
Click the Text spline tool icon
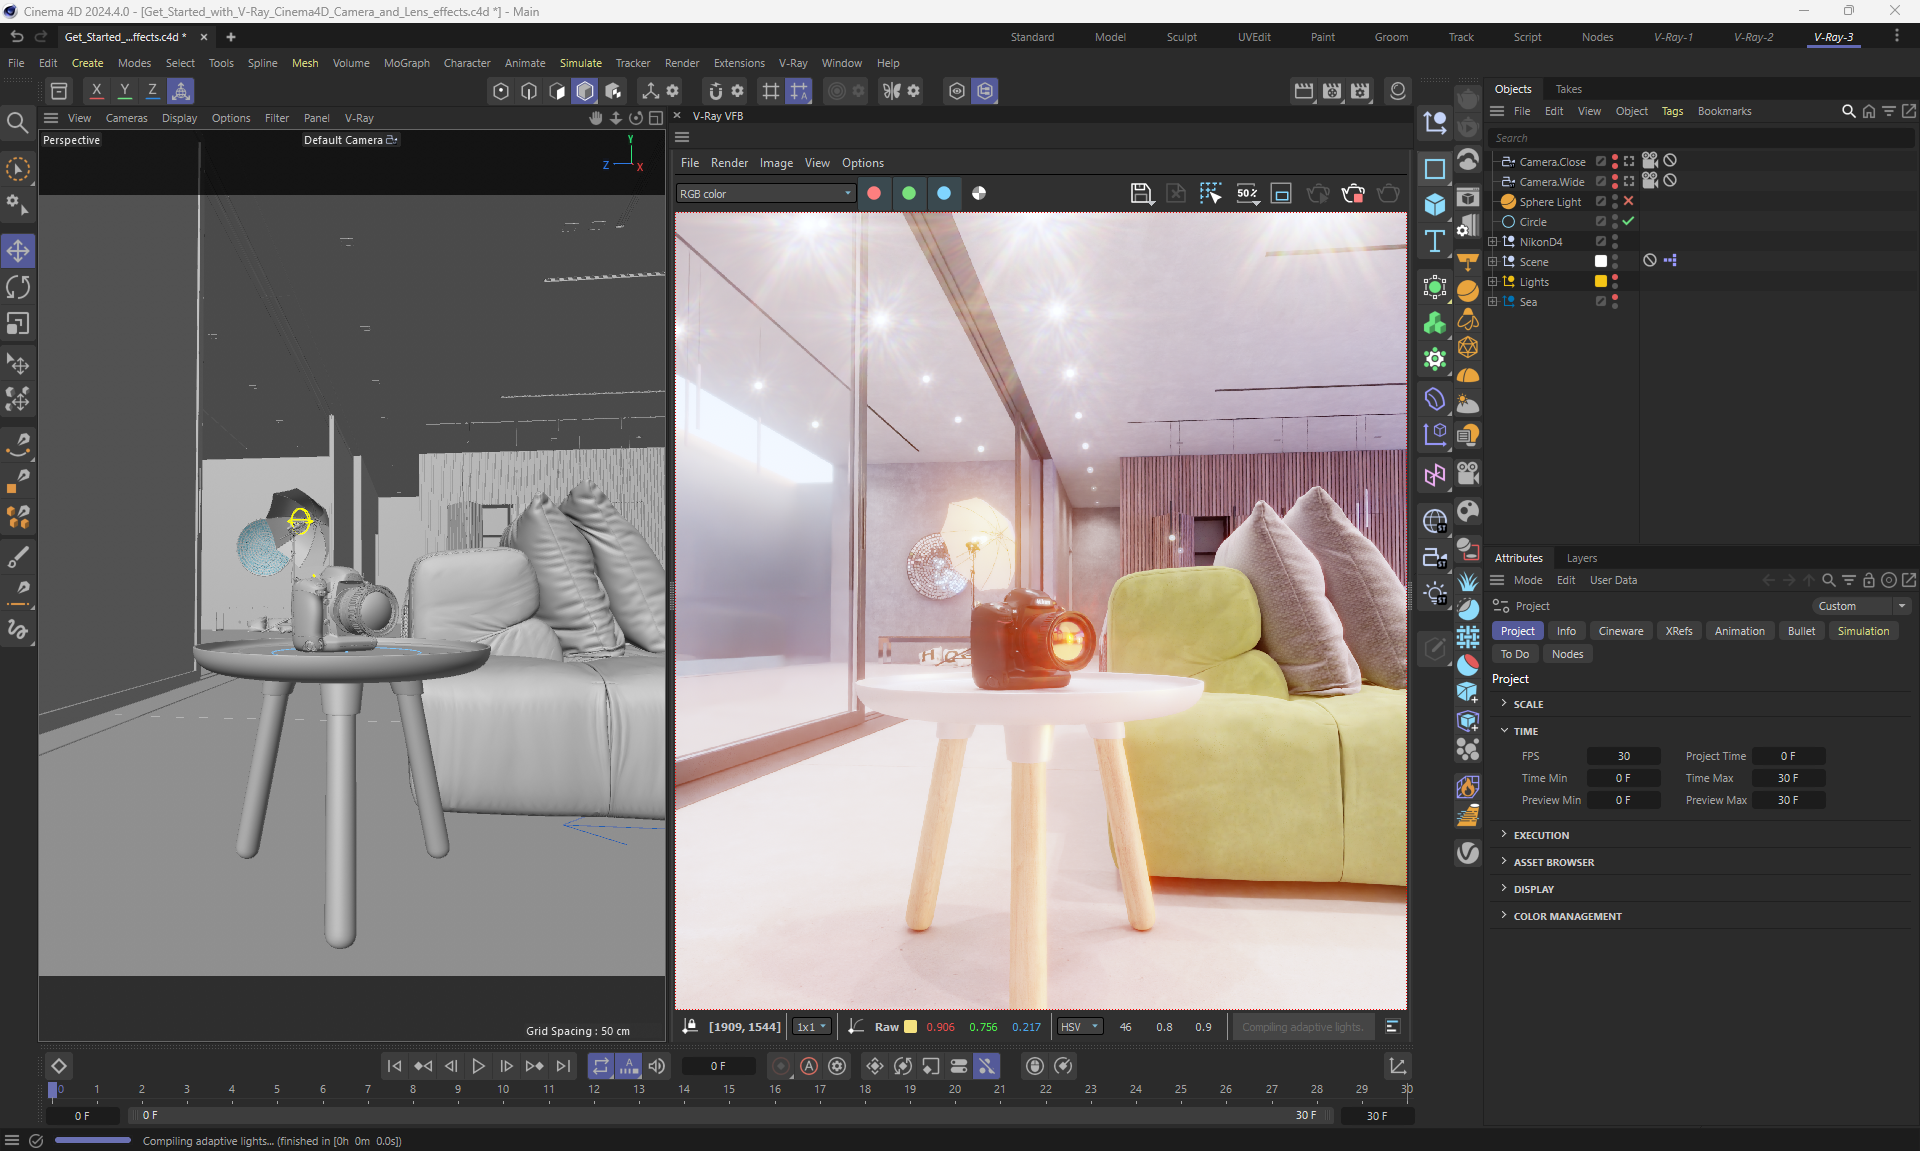(x=1434, y=241)
